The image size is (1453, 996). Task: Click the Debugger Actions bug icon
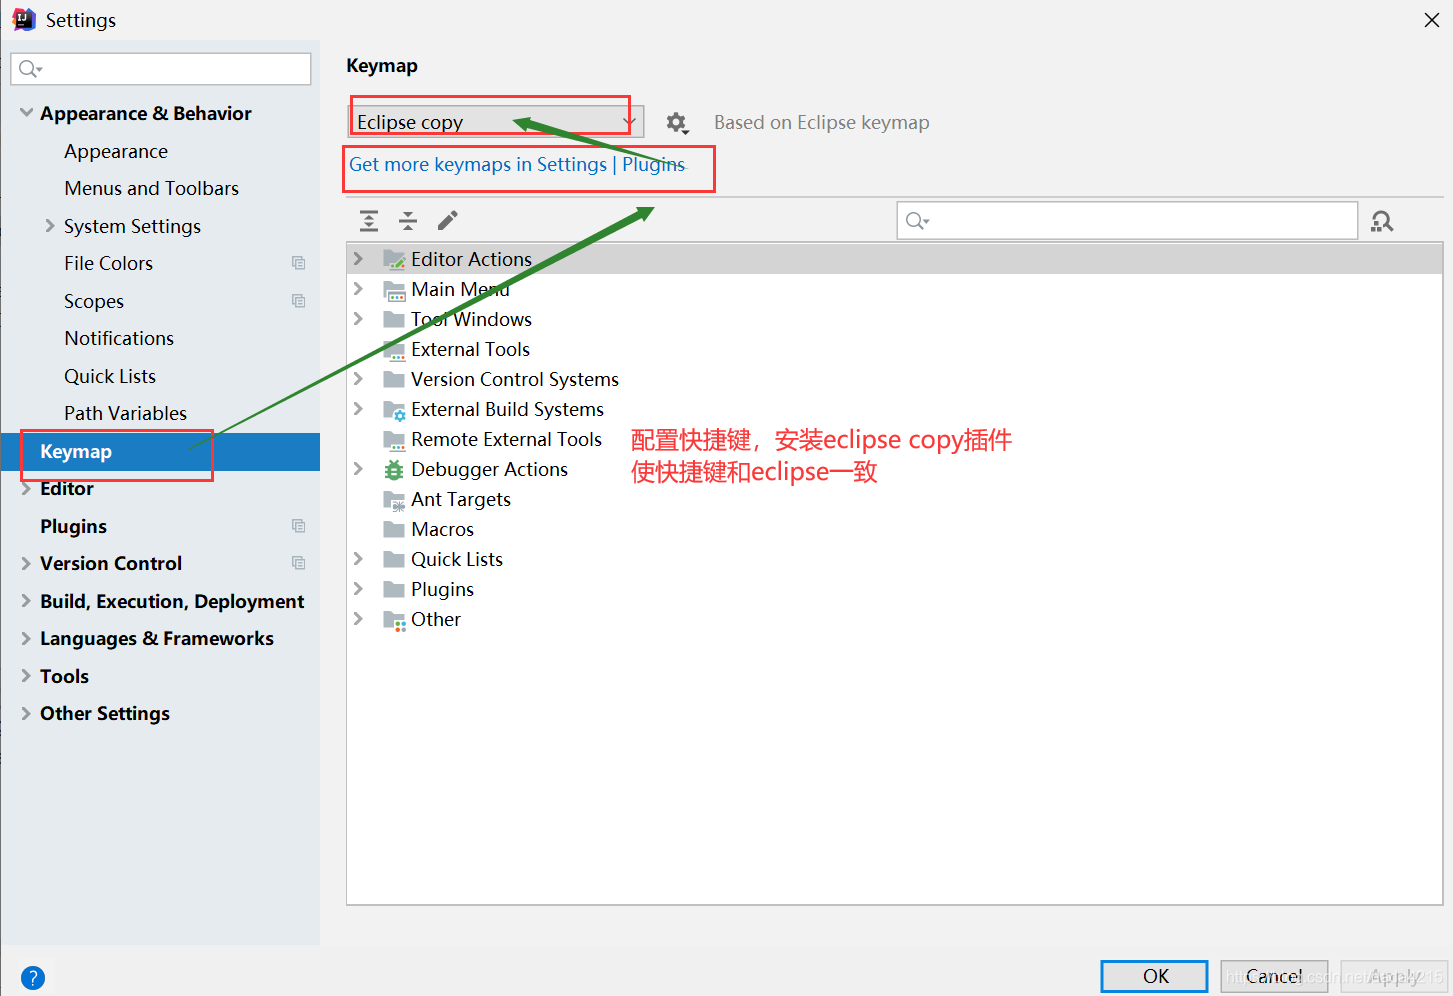coord(394,470)
